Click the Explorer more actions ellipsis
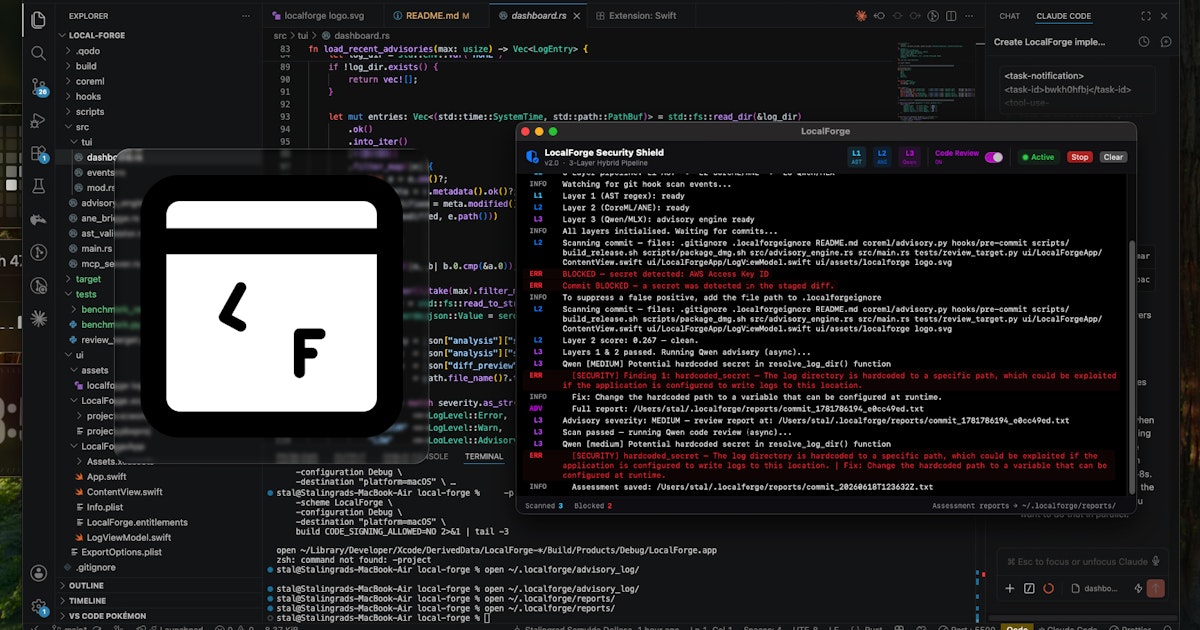This screenshot has height=630, width=1200. pyautogui.click(x=248, y=16)
